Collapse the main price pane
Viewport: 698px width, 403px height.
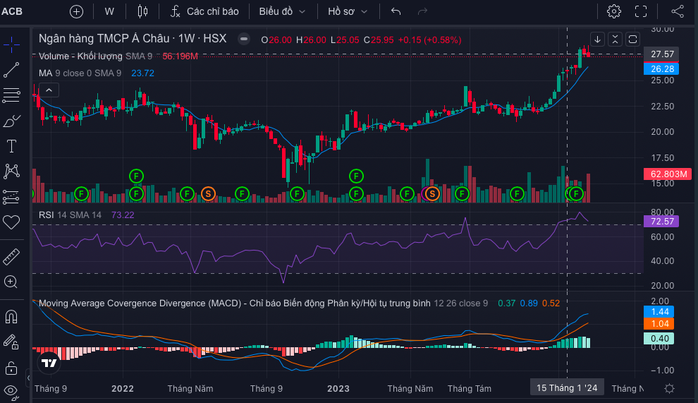tap(615, 39)
